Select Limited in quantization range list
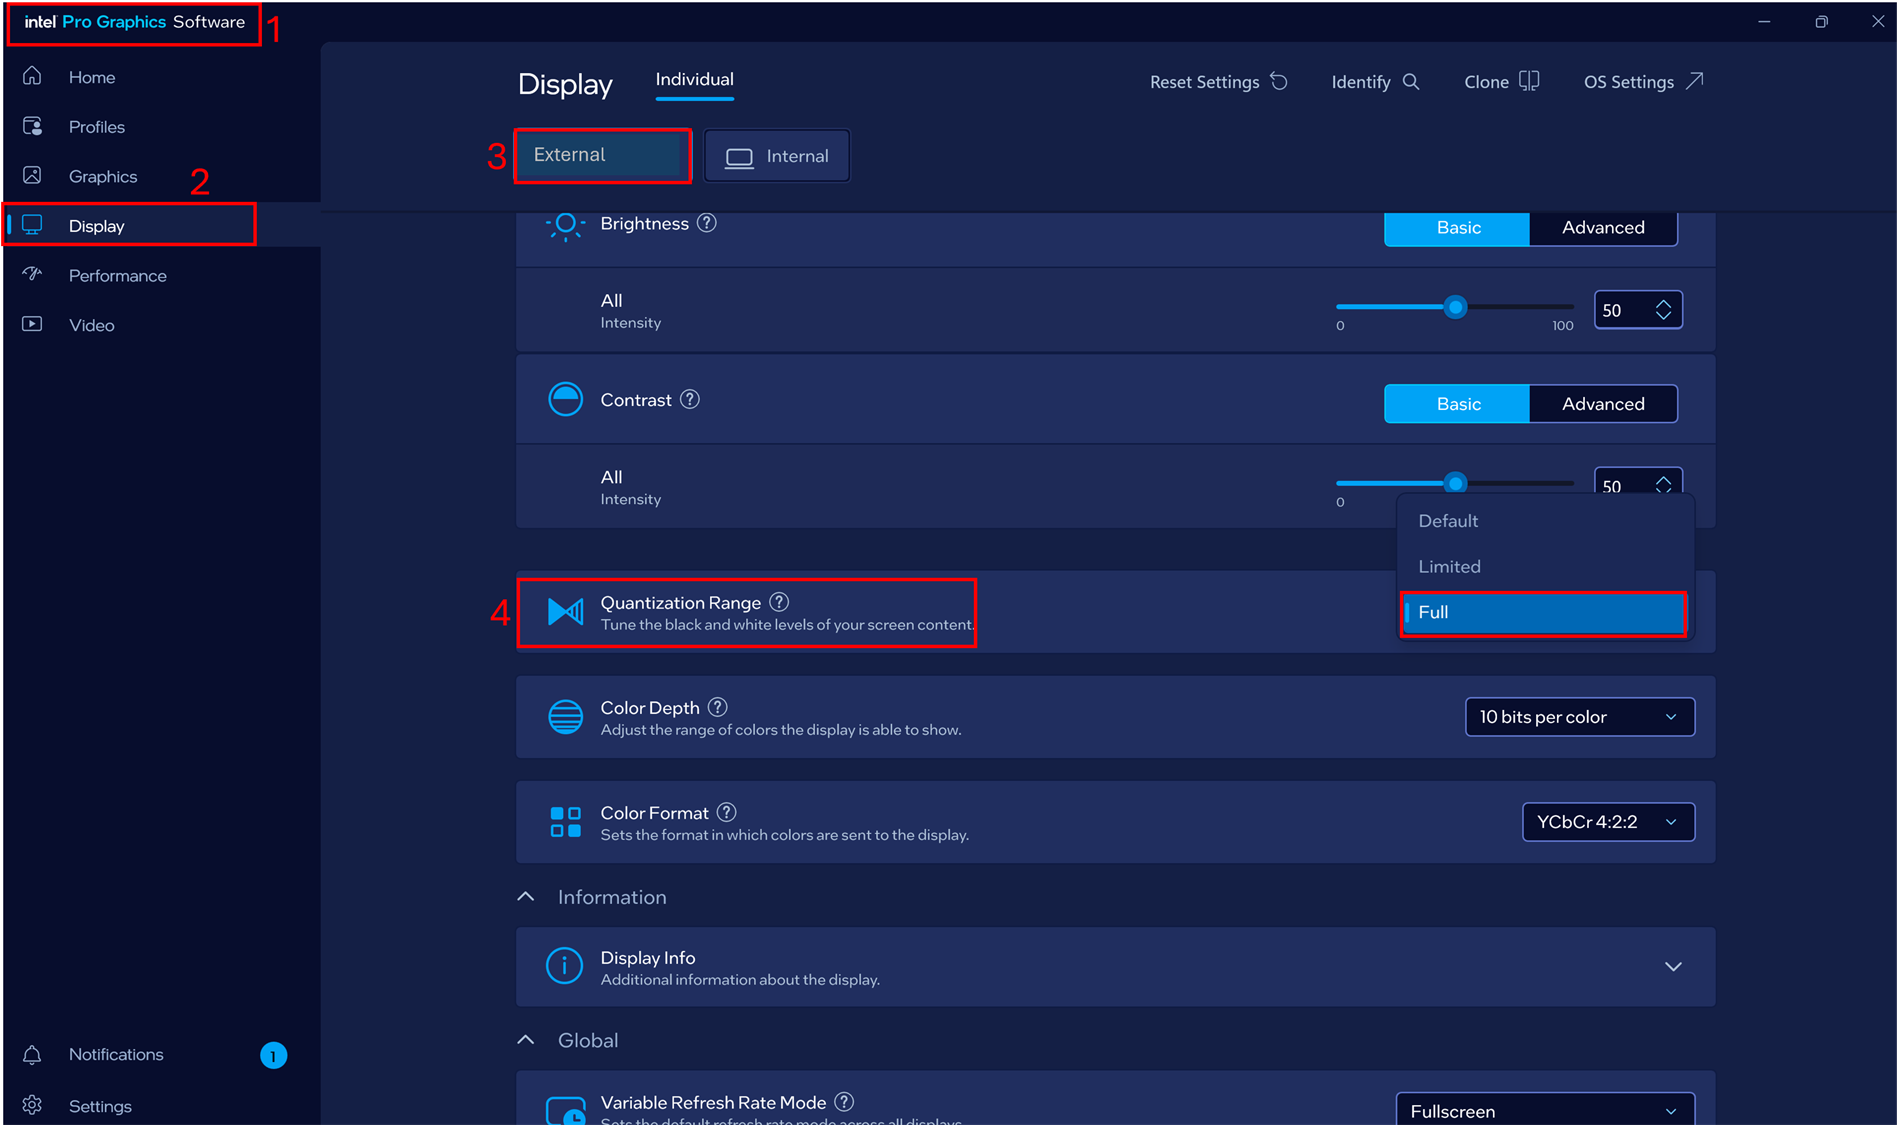Viewport: 1897px width, 1125px height. (1449, 567)
